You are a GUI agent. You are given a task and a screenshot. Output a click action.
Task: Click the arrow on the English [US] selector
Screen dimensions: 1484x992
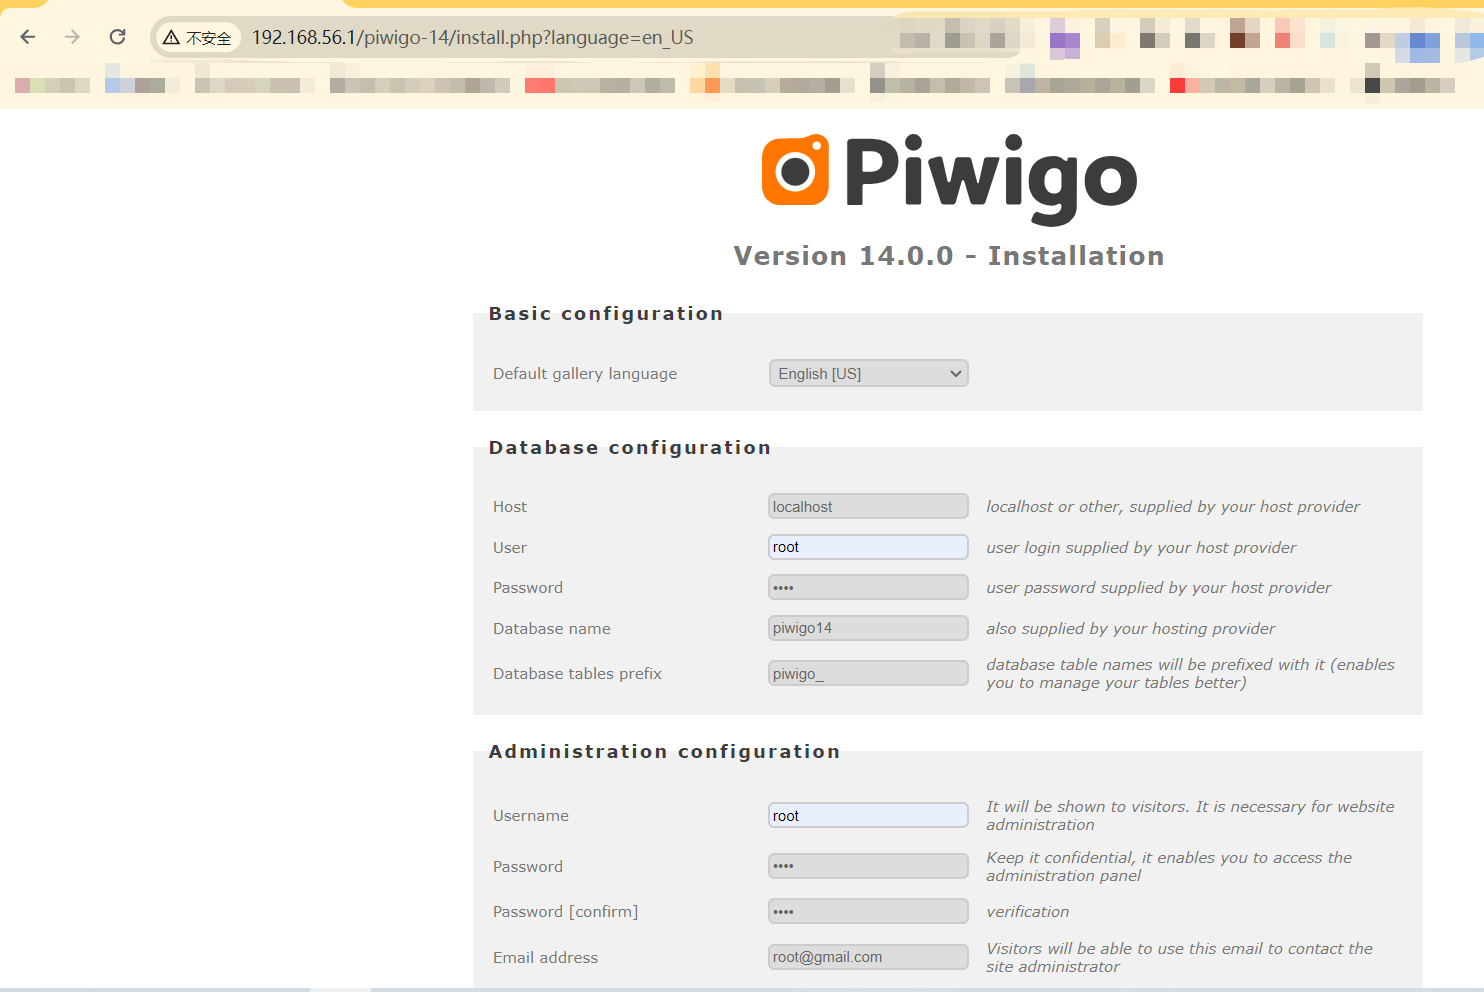950,373
